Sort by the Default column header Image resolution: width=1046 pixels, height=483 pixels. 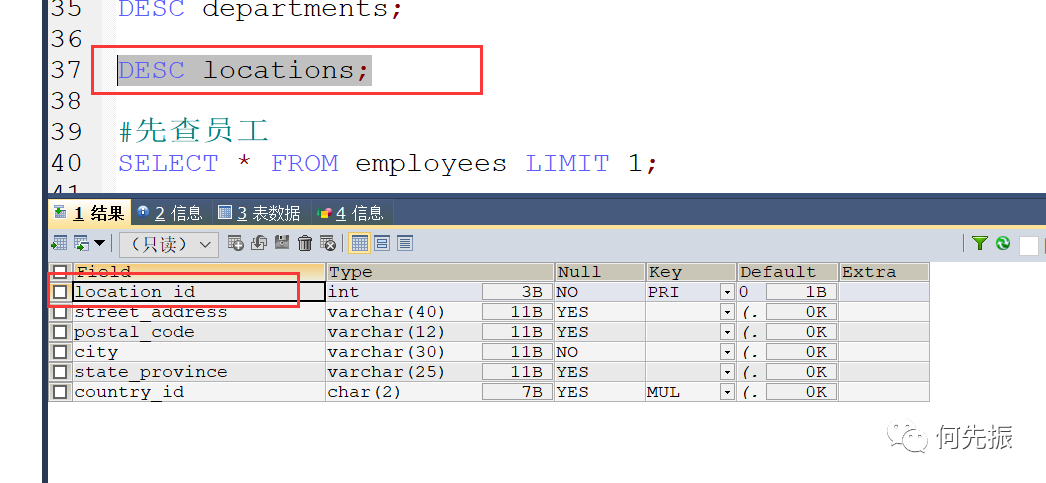point(787,272)
